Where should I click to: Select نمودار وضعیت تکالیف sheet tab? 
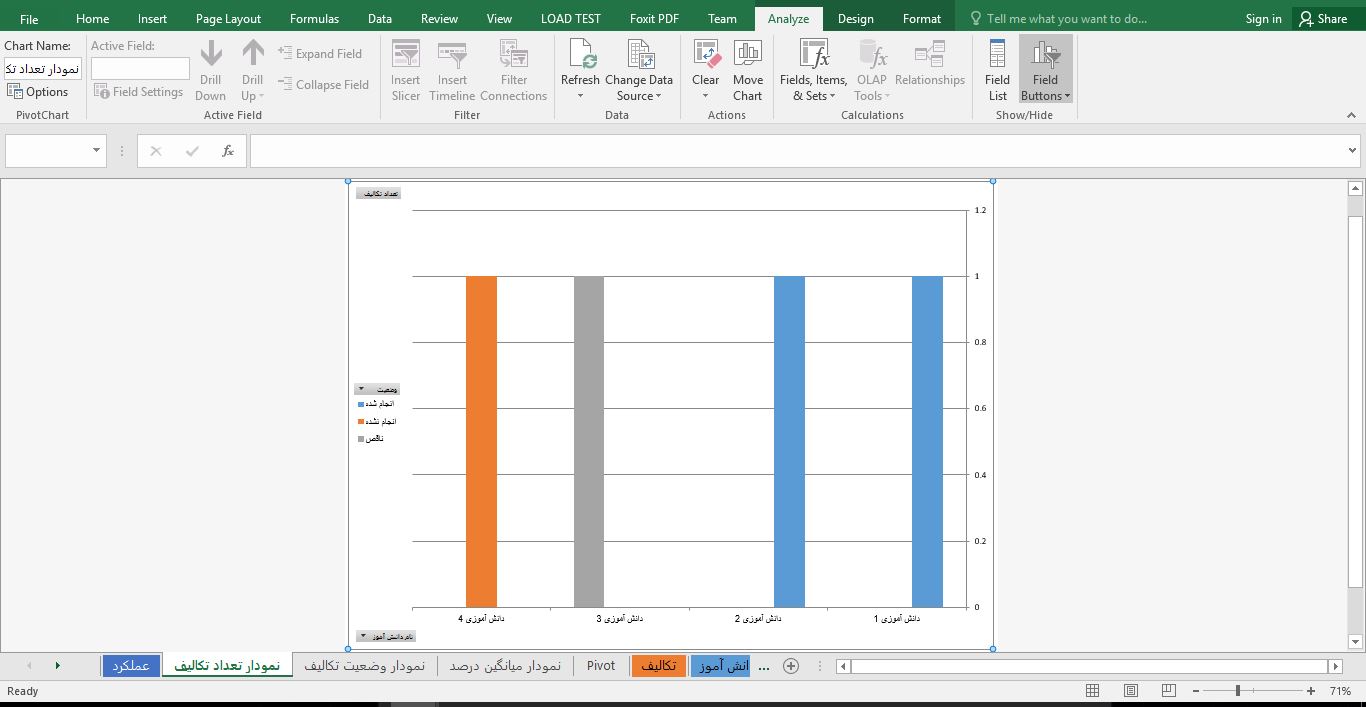[x=365, y=665]
